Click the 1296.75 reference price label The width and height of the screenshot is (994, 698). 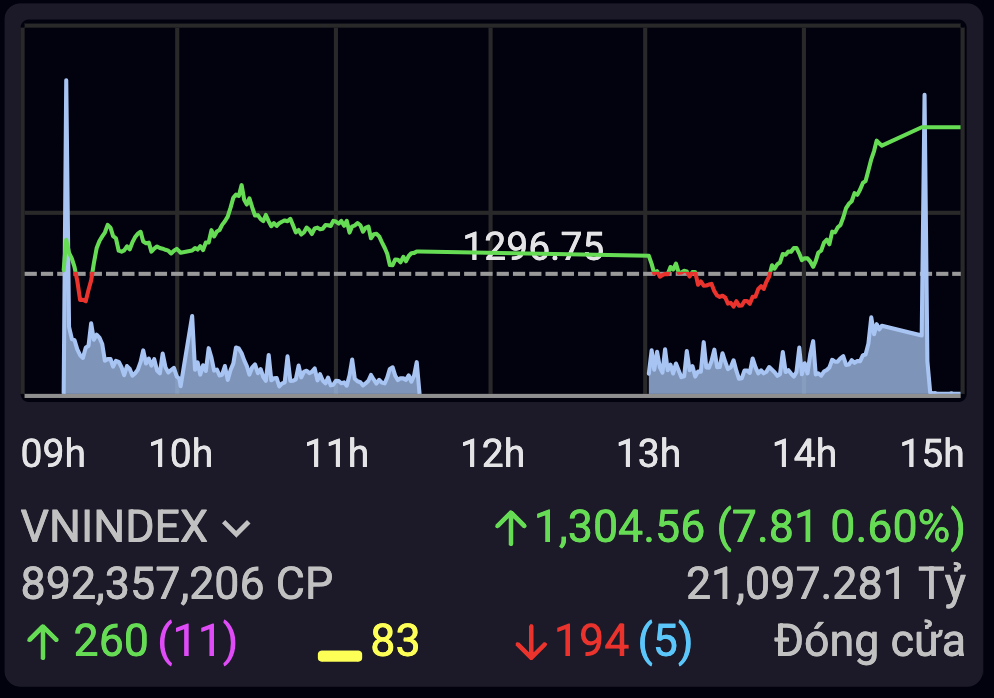point(534,245)
